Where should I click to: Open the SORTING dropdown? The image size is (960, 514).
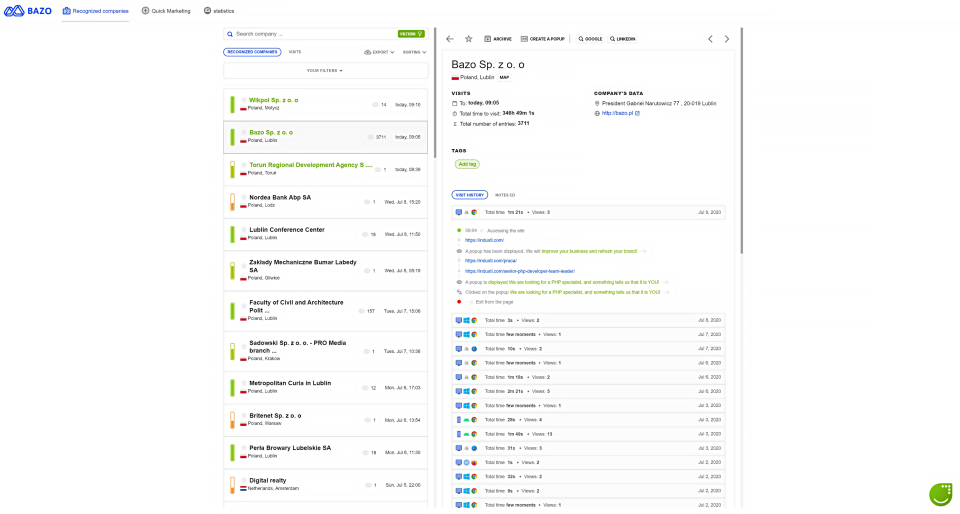coord(414,53)
